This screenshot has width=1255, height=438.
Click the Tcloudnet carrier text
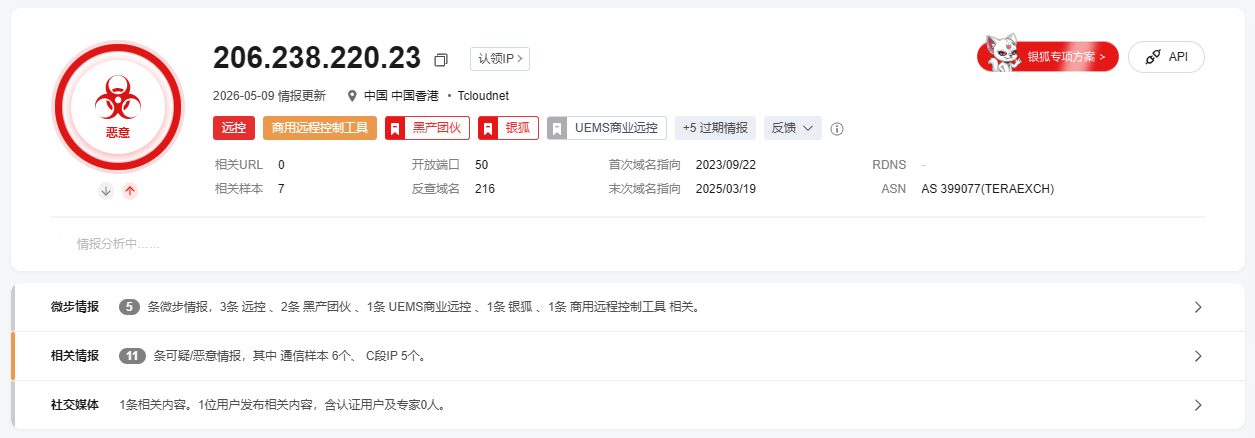click(x=484, y=96)
